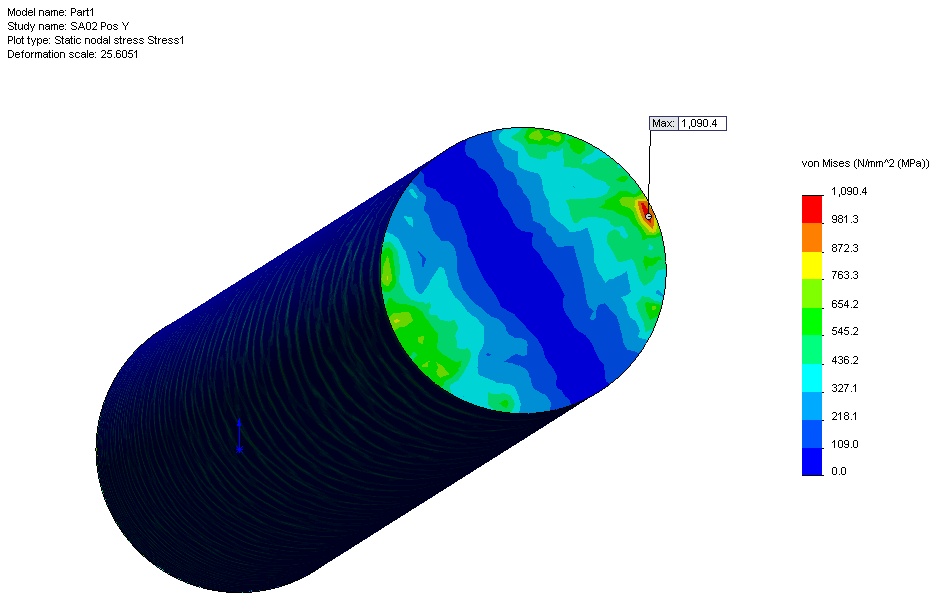Click the cyan legend swatch near 327.1
Image resolution: width=939 pixels, height=612 pixels.
click(812, 378)
